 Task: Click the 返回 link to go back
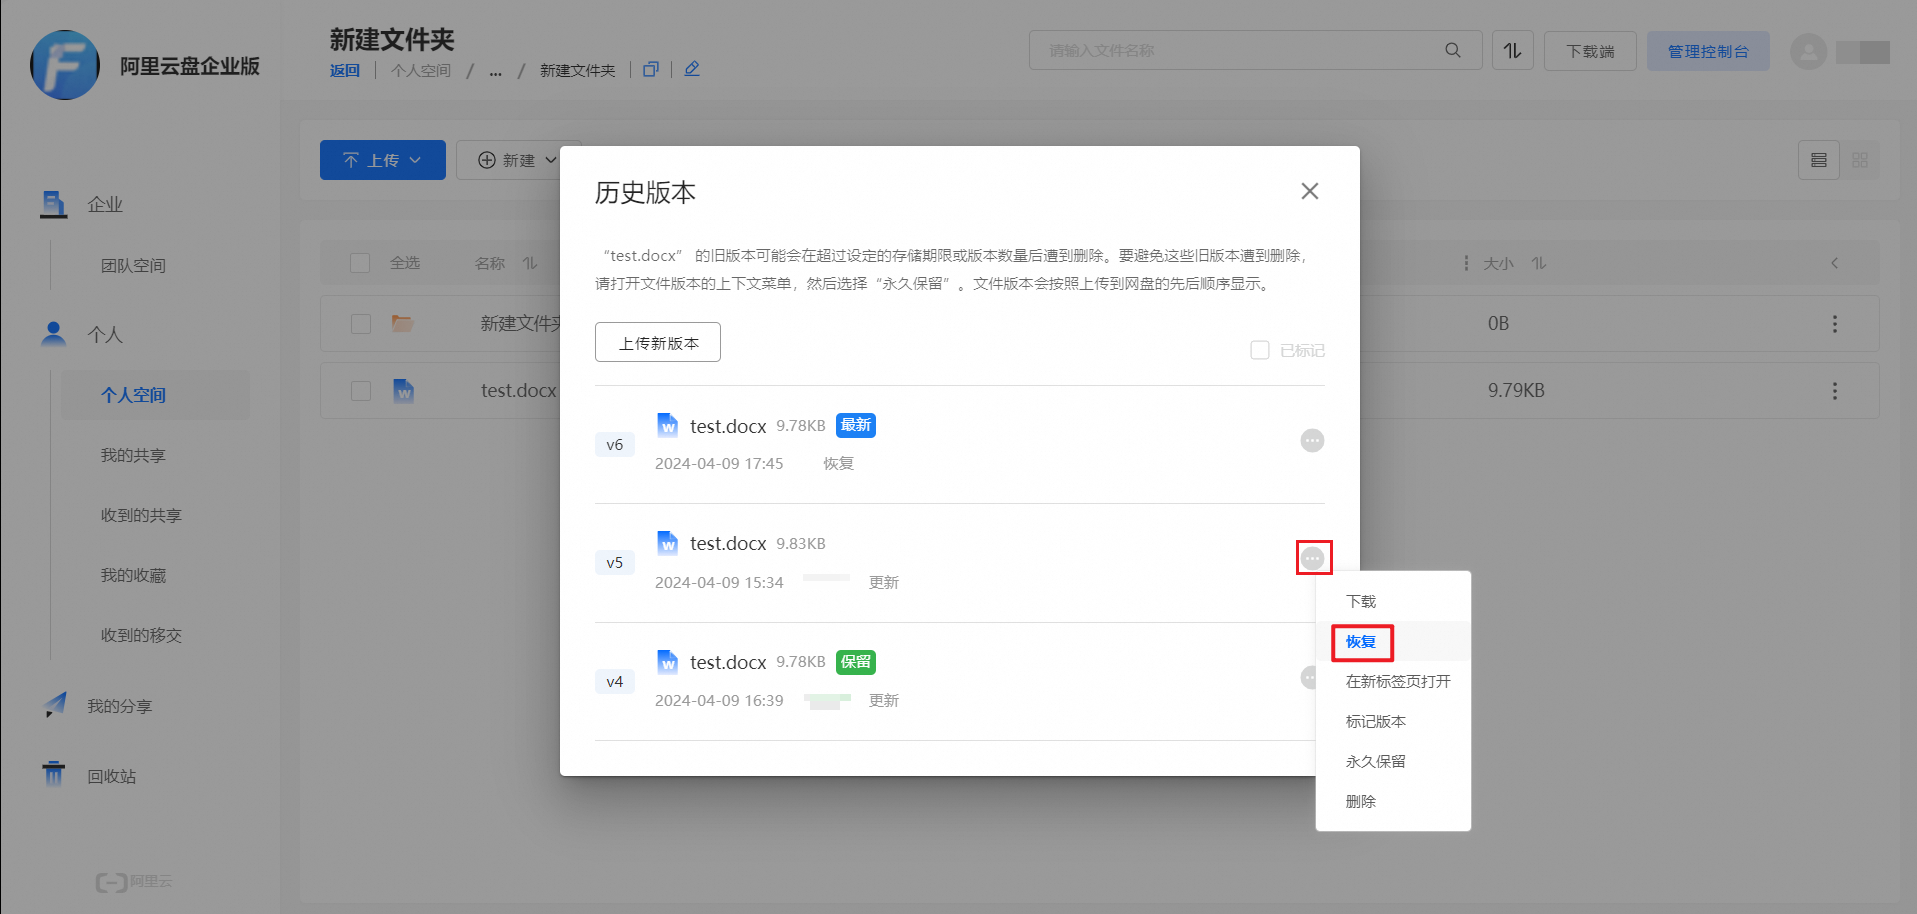click(x=345, y=70)
